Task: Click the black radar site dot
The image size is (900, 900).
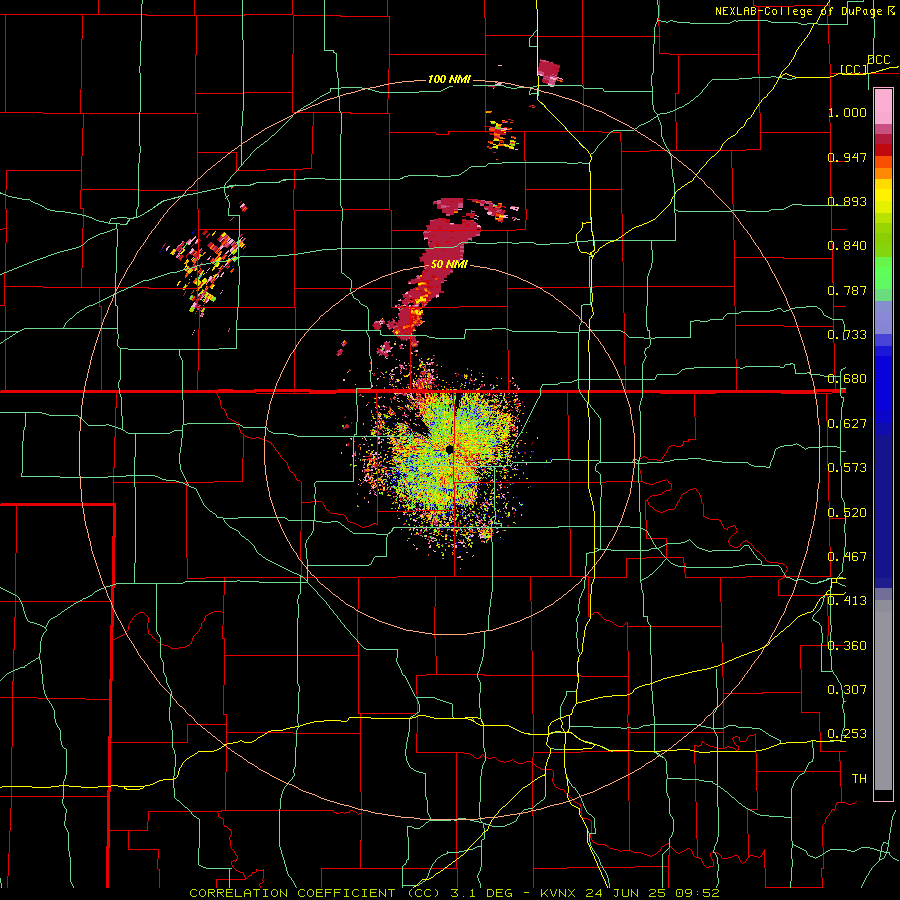Action: (449, 449)
